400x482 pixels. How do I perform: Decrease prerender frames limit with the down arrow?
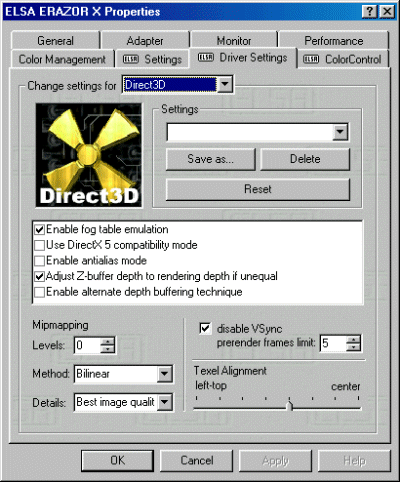pos(353,347)
